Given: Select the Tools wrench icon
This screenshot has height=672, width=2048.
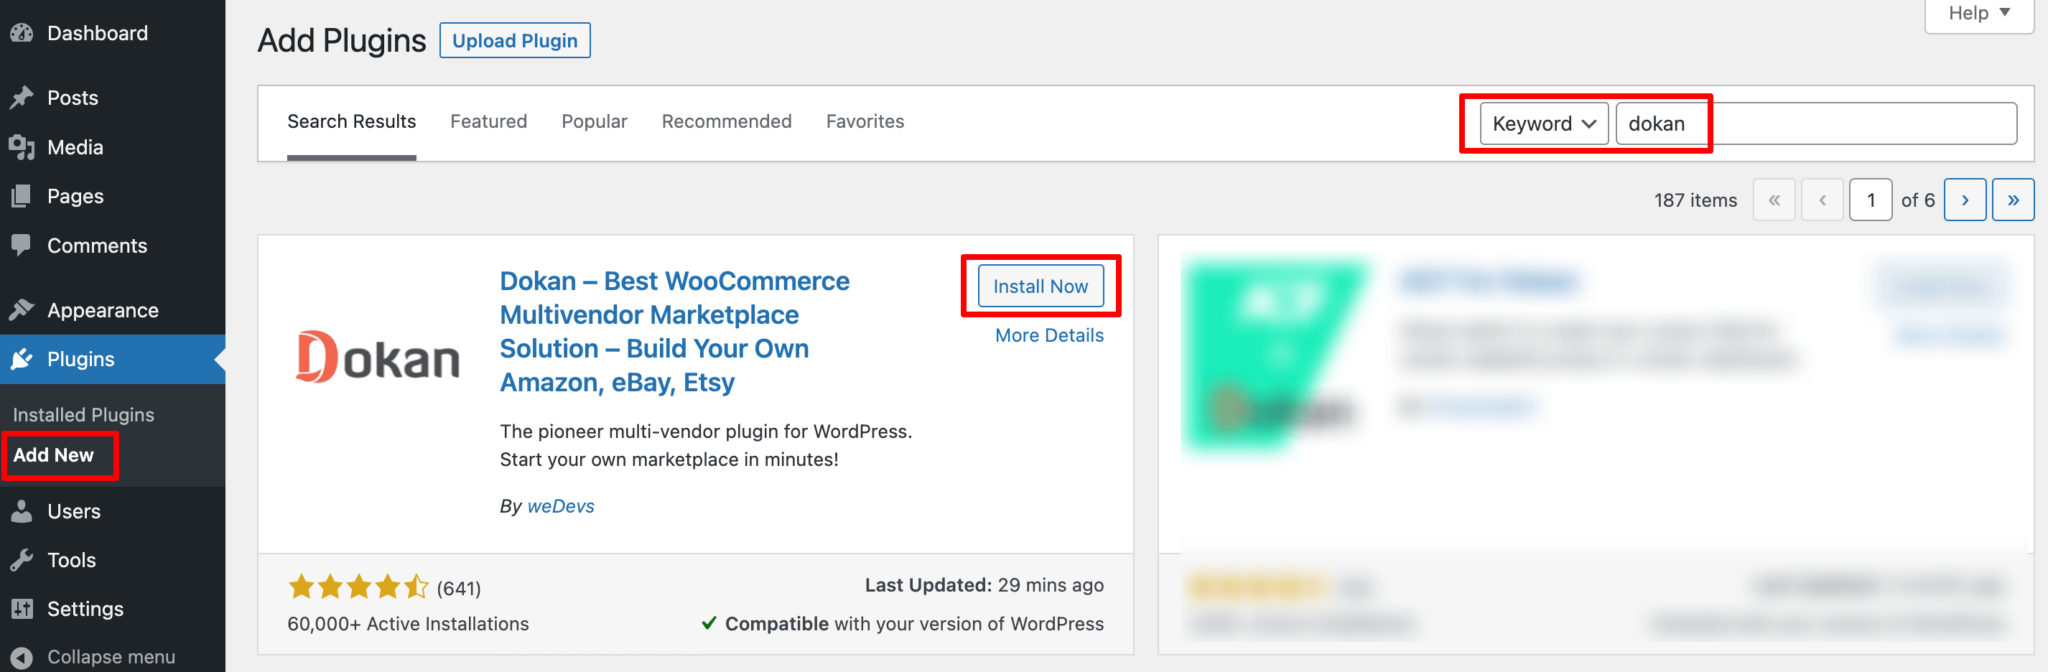Looking at the screenshot, I should tap(22, 560).
